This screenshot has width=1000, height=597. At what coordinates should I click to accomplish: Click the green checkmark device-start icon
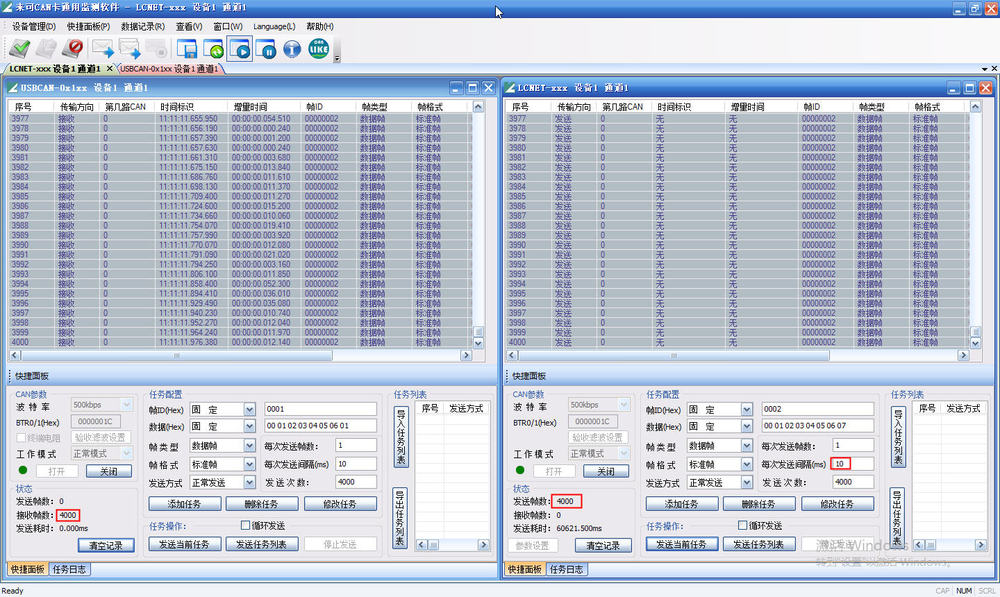click(19, 47)
